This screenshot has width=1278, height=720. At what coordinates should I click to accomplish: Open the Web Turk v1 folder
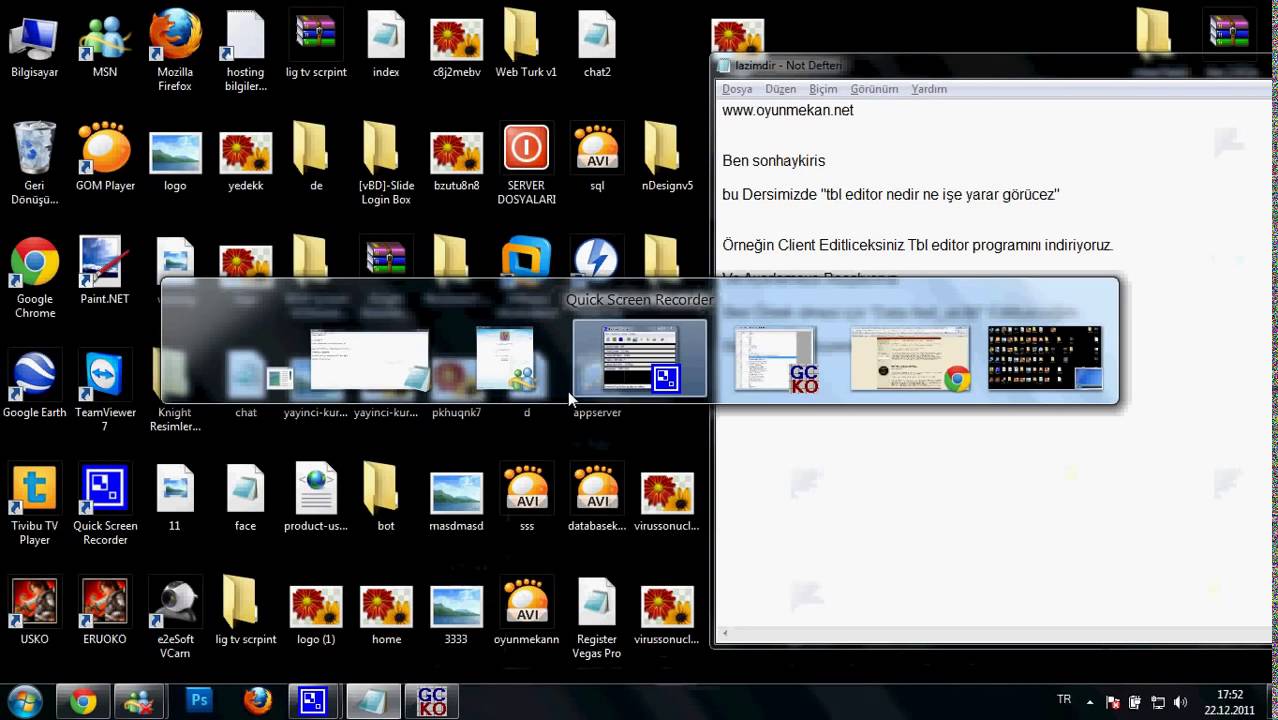[x=526, y=45]
